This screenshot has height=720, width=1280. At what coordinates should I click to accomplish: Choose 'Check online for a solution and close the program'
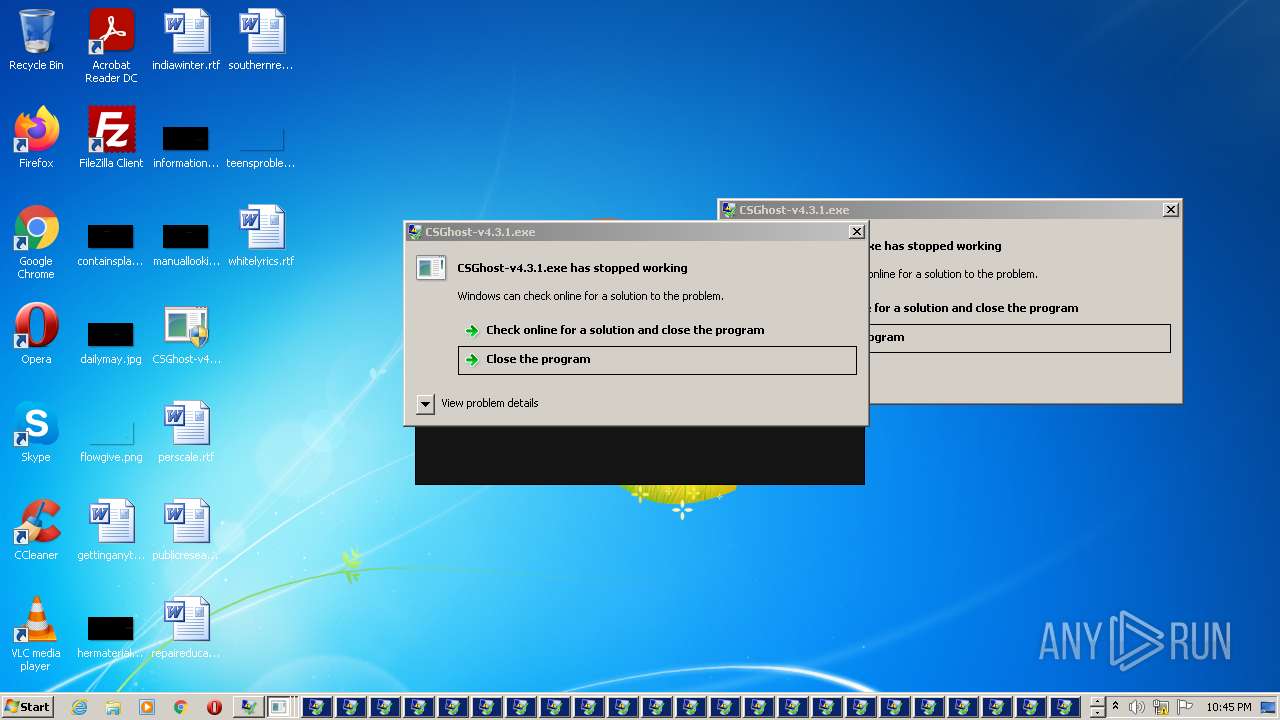tap(657, 330)
